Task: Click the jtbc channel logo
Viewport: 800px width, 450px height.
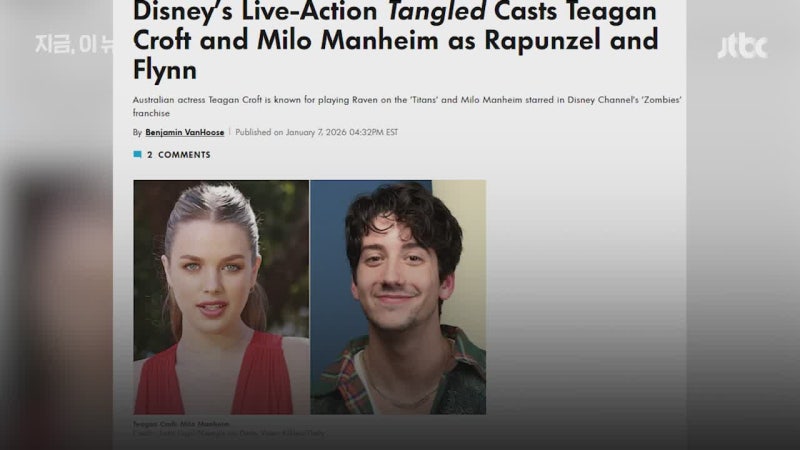Action: [x=742, y=46]
